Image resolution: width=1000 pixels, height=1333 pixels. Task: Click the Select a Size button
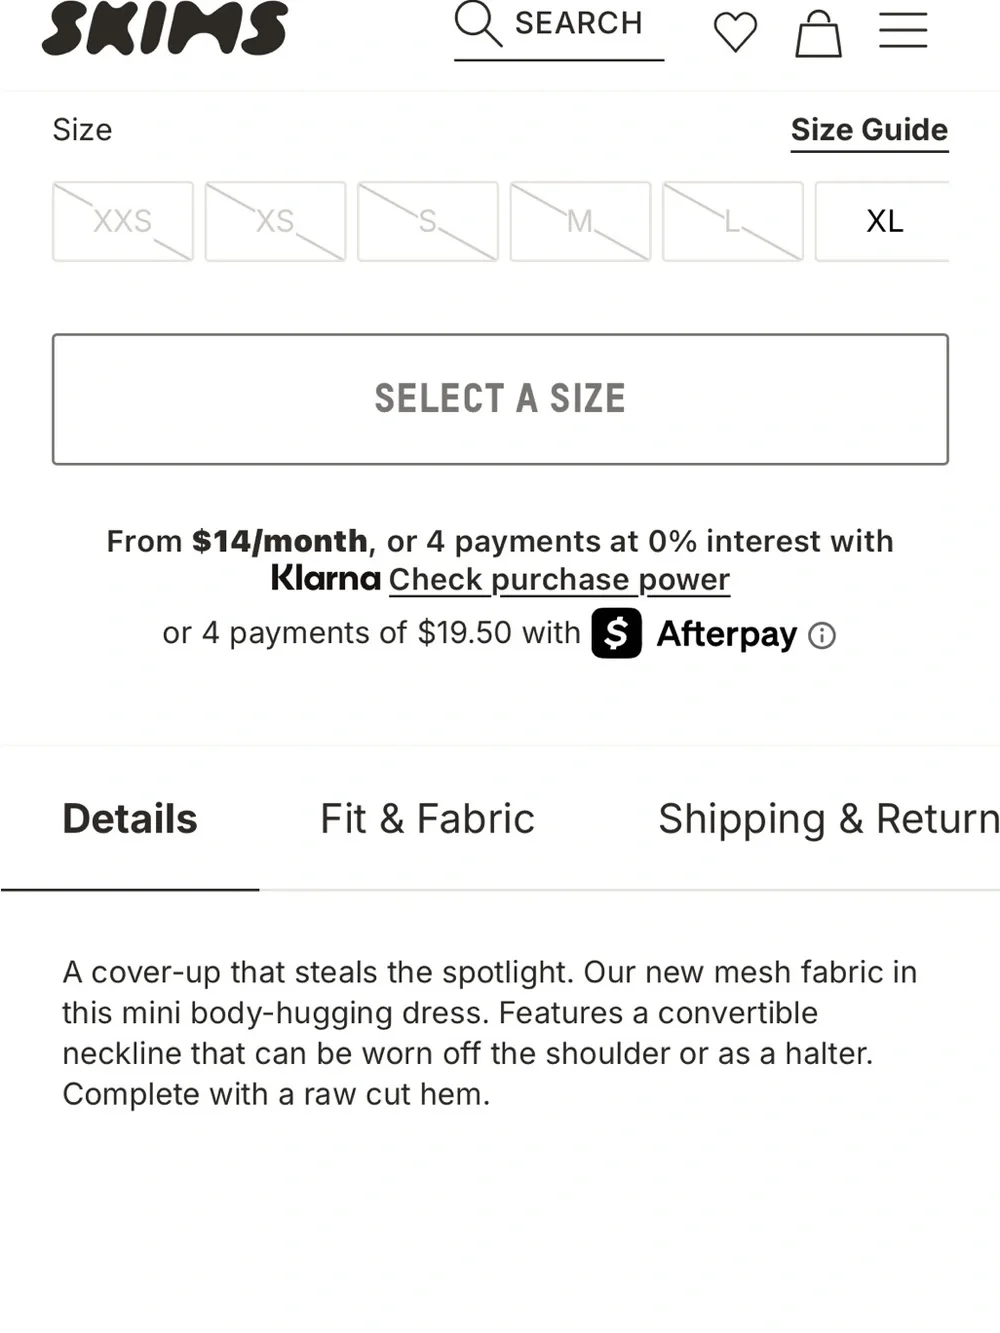500,399
